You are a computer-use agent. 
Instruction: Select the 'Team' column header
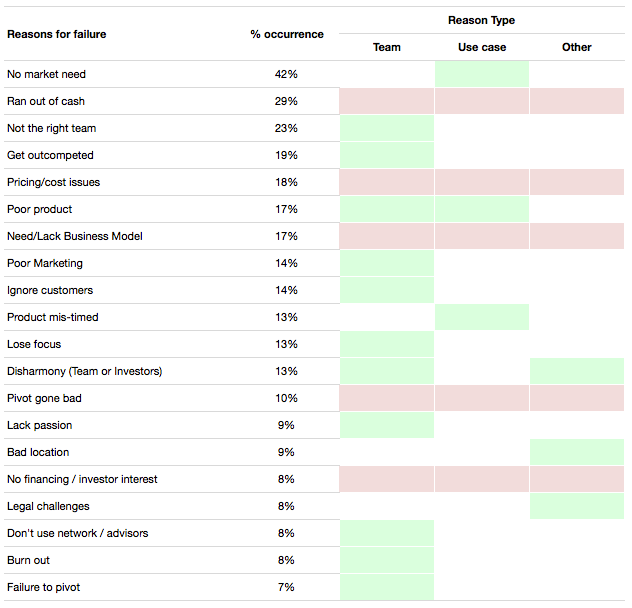[386, 47]
